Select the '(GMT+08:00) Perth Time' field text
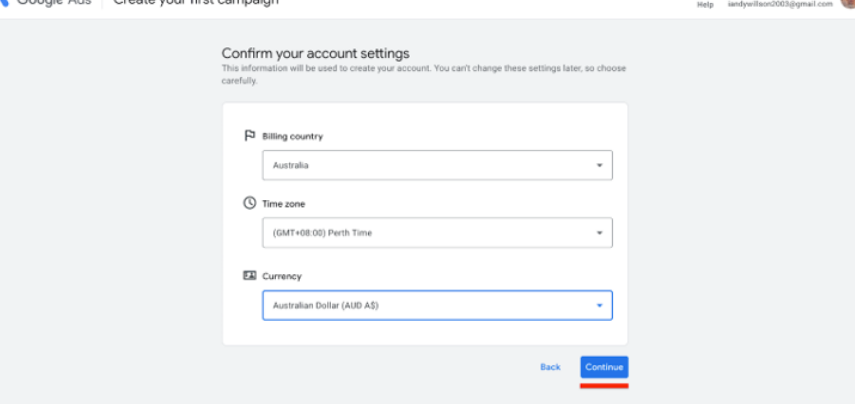 click(322, 233)
